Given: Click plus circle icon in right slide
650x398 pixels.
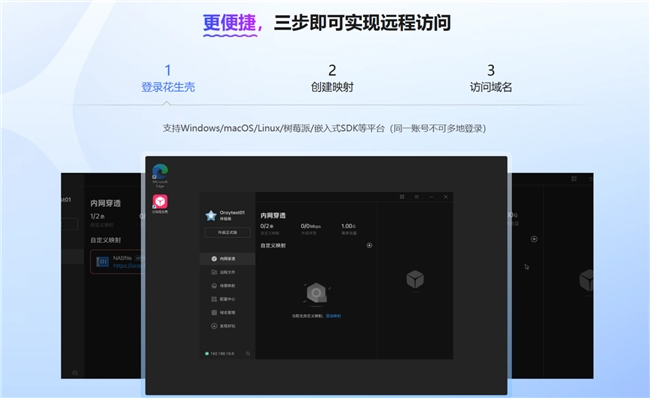Looking at the screenshot, I should [534, 239].
